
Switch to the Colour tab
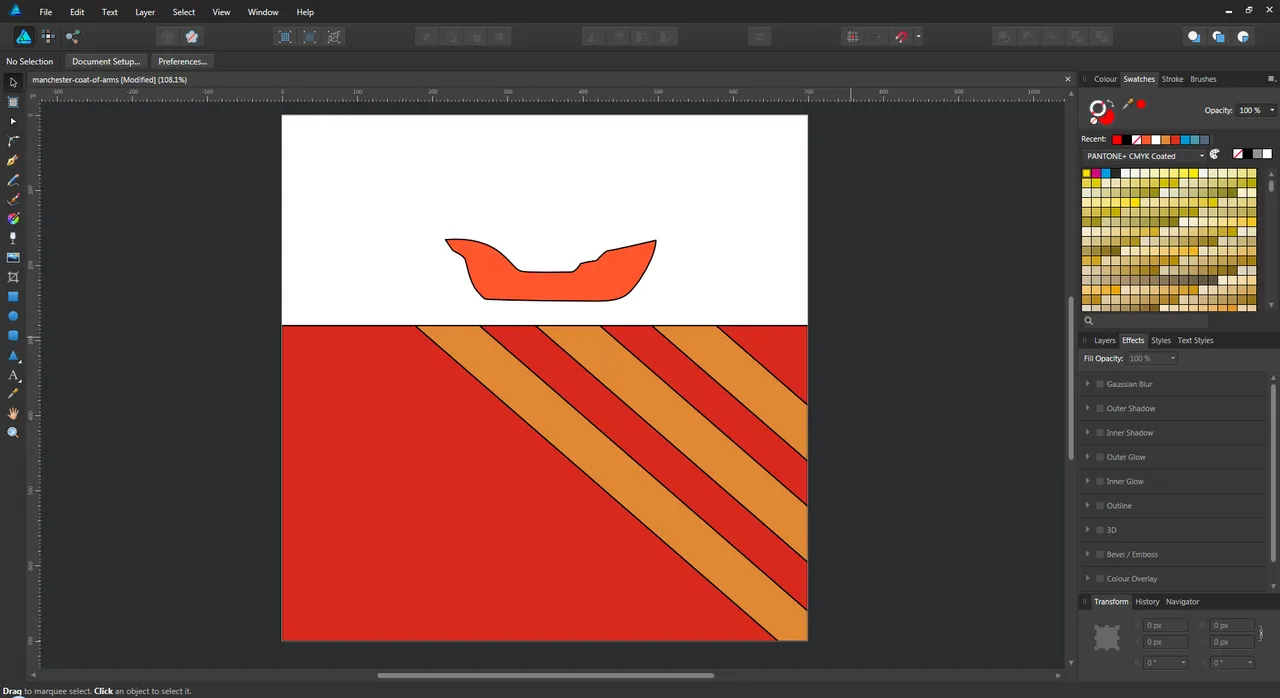click(1105, 79)
